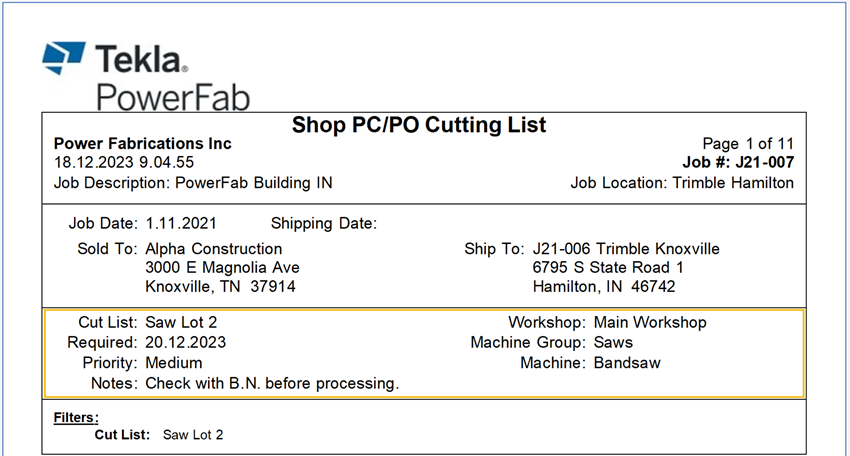Click the Shipping Date label

(324, 223)
